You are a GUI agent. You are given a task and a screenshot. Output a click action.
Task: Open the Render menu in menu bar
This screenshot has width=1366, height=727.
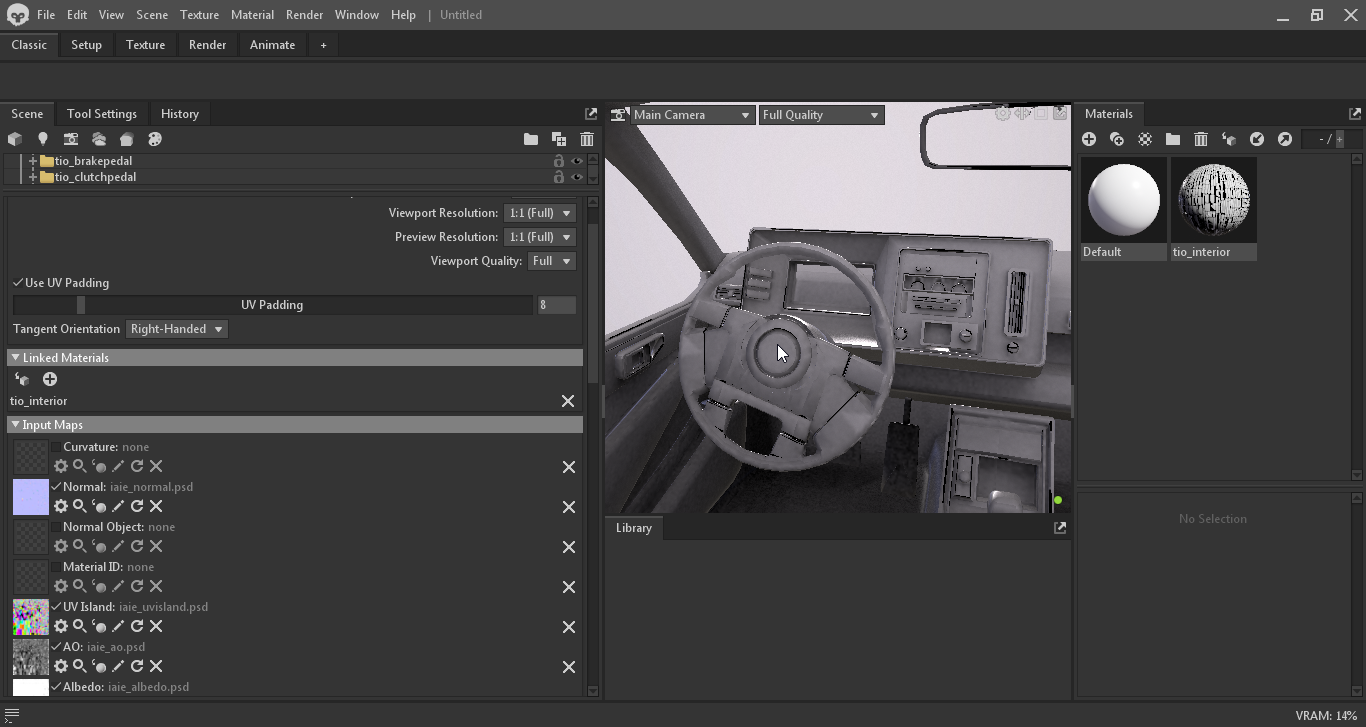pos(304,15)
